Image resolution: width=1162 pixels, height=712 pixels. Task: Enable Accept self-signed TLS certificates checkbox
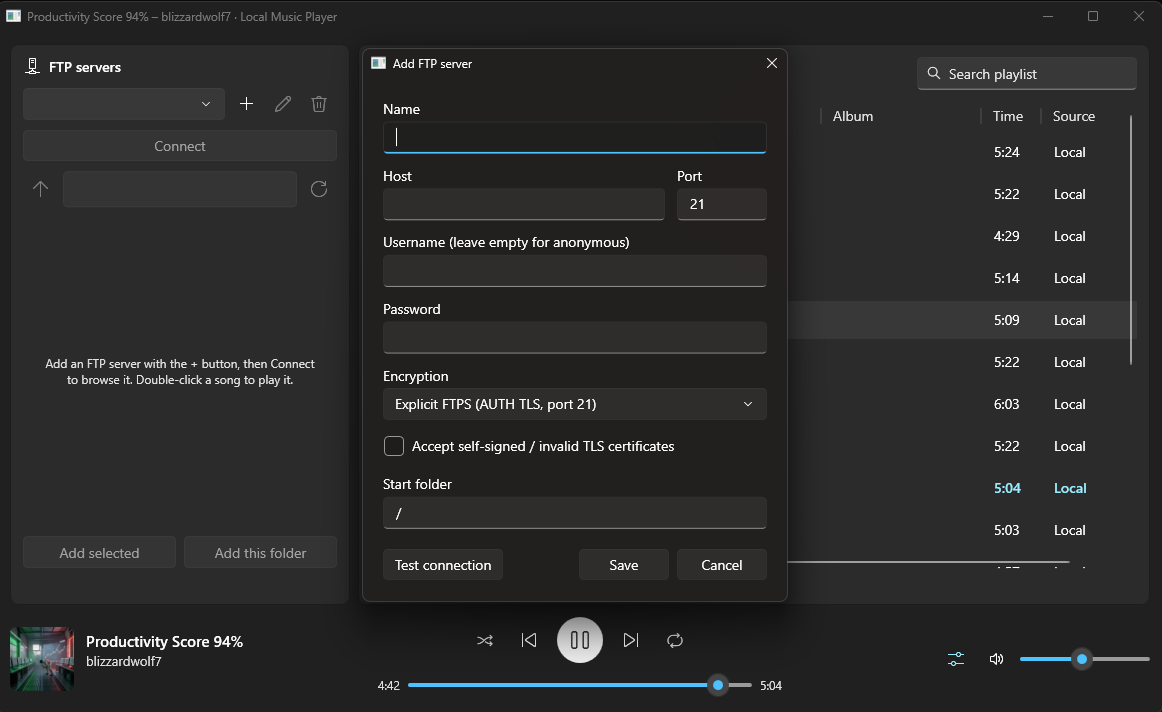click(x=394, y=446)
